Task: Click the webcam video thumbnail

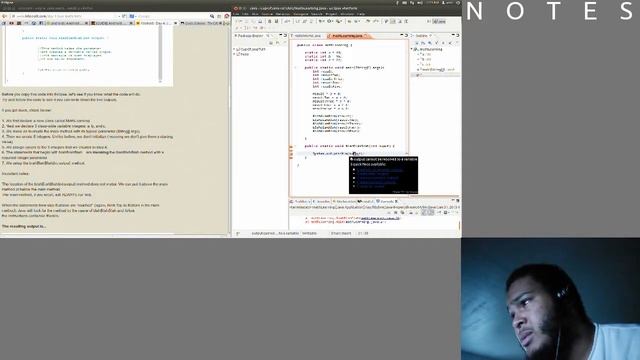Action: (x=551, y=299)
